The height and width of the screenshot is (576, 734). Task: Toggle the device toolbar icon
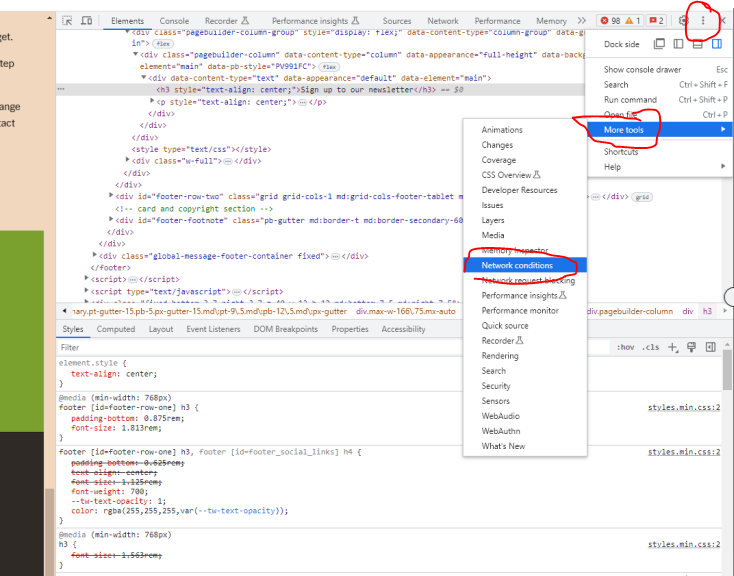[x=87, y=20]
